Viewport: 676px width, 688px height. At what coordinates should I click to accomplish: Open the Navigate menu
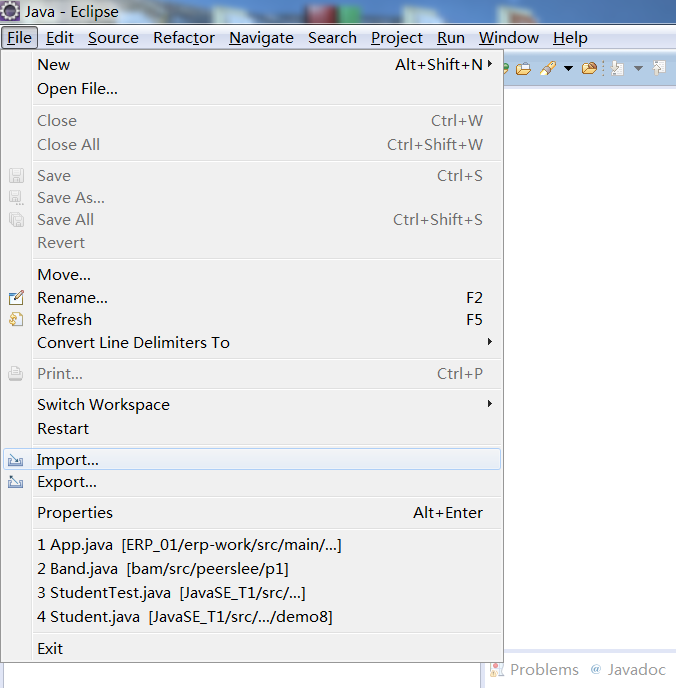click(x=261, y=38)
